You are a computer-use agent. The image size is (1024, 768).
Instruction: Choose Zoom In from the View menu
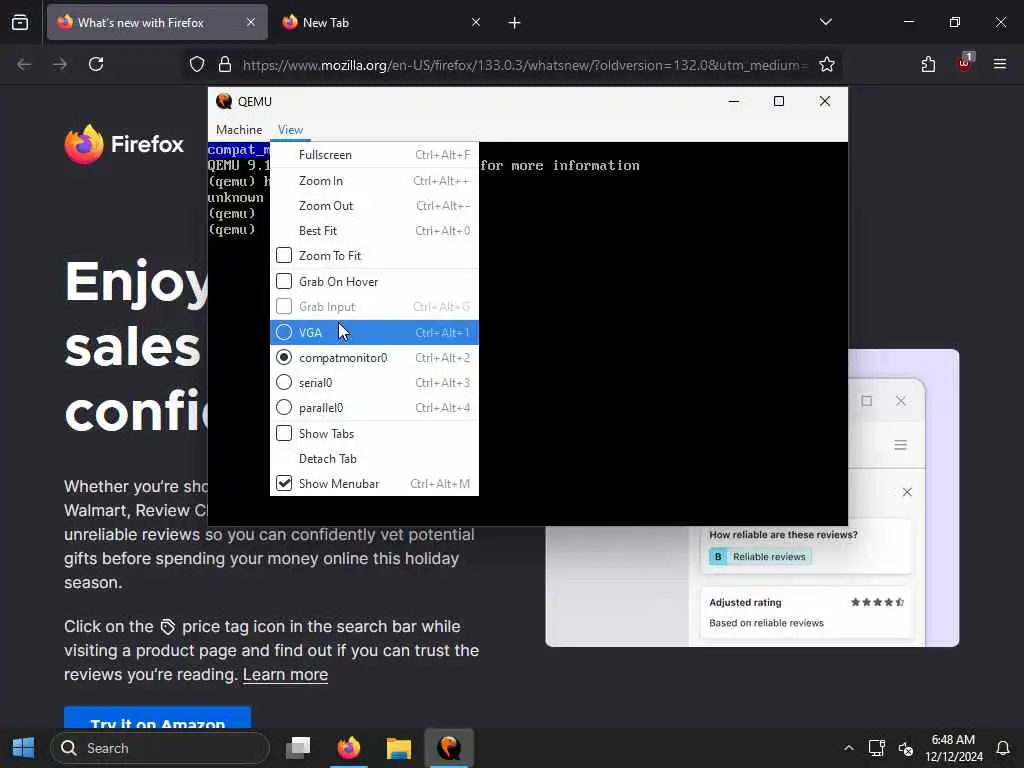click(x=374, y=181)
